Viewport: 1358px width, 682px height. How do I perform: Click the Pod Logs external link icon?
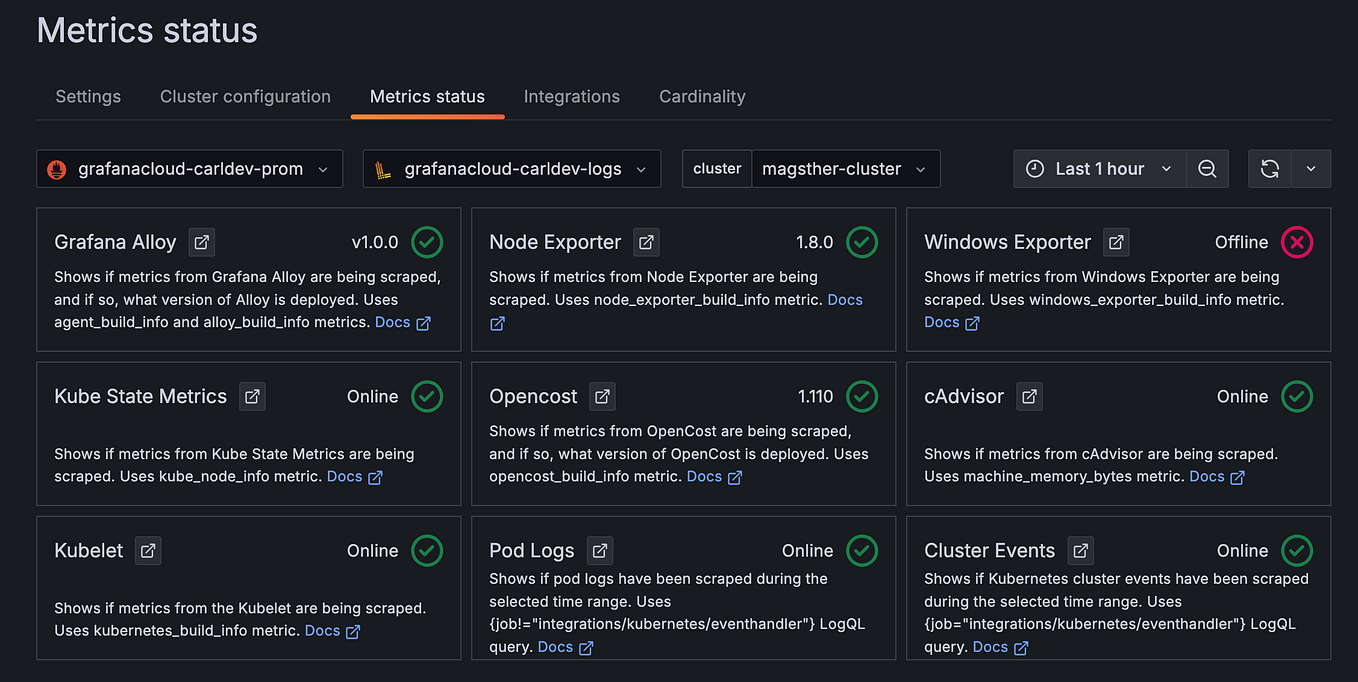(598, 550)
